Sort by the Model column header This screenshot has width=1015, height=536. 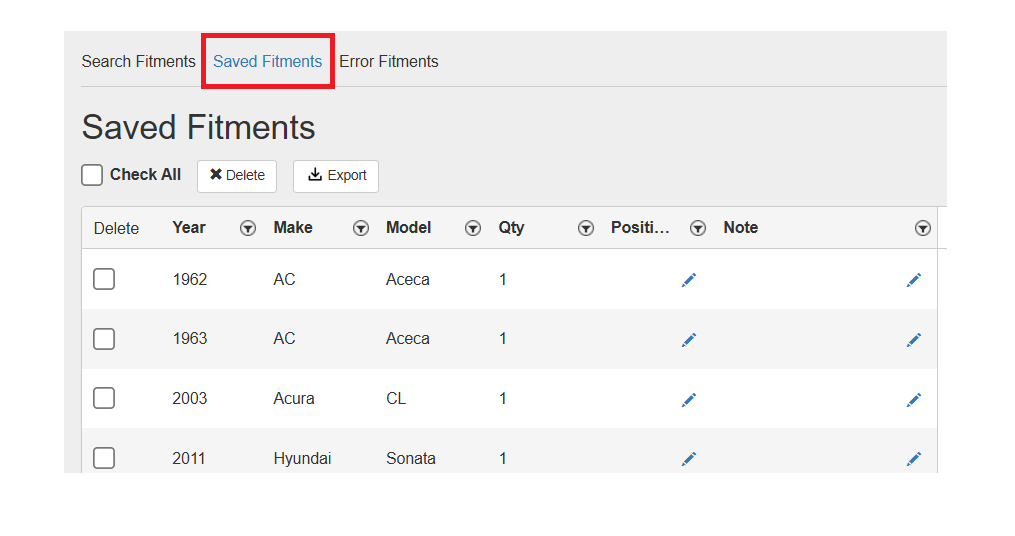click(x=408, y=228)
